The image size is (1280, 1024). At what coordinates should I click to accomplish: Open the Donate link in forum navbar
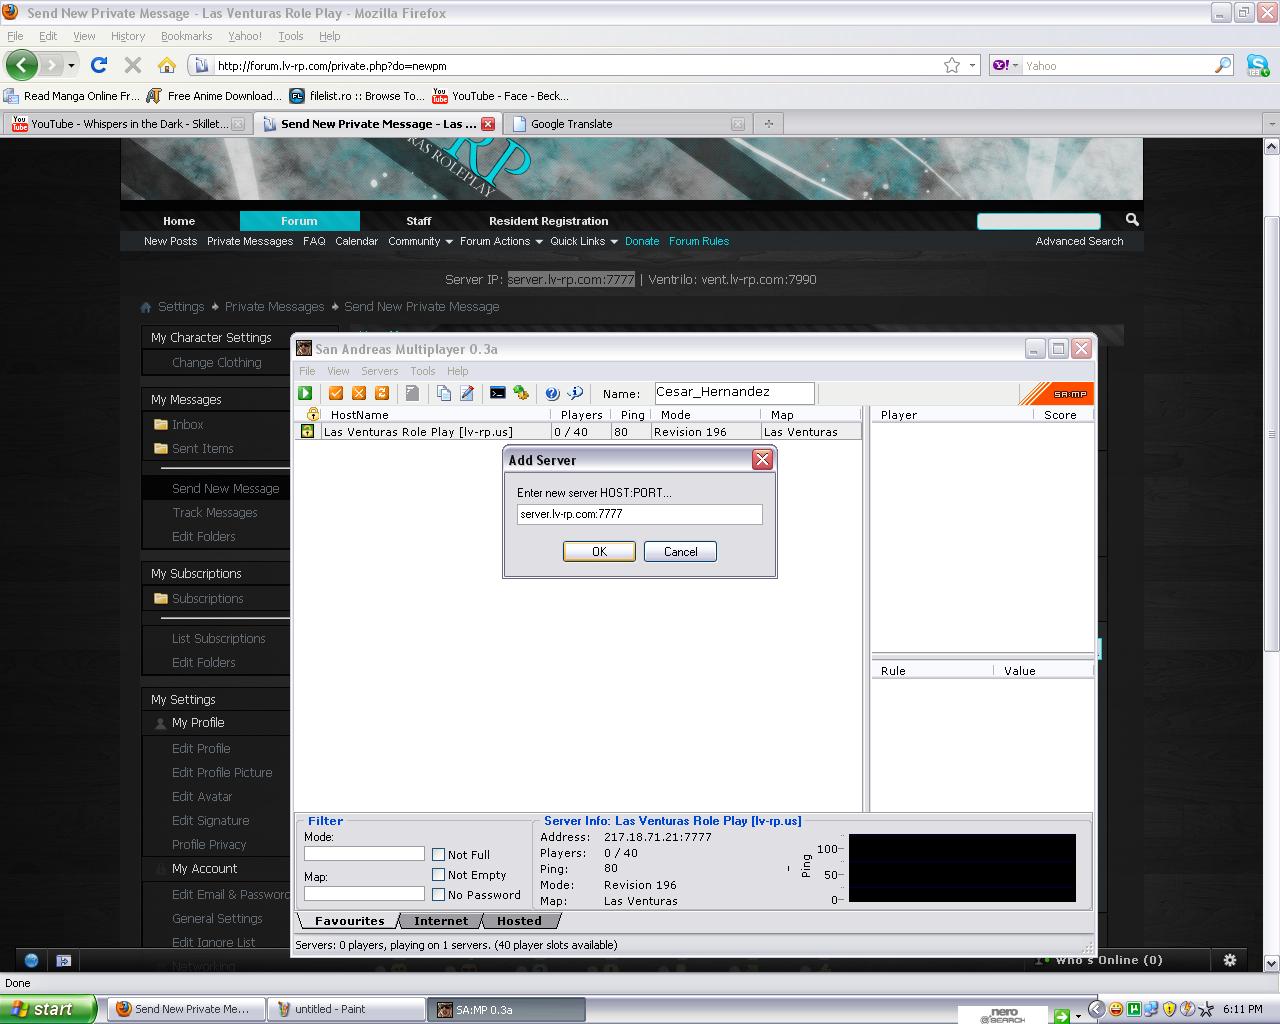click(x=642, y=241)
